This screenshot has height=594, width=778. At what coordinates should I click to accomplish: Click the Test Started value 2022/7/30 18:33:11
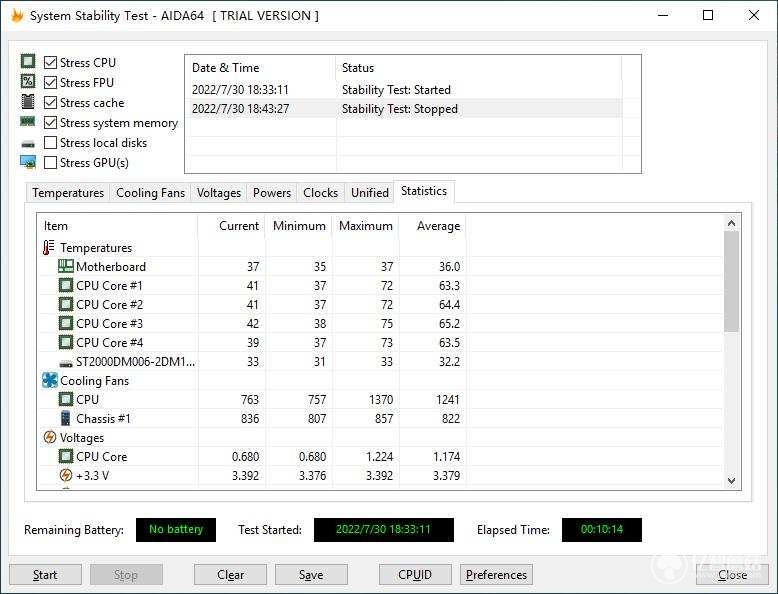[x=384, y=529]
